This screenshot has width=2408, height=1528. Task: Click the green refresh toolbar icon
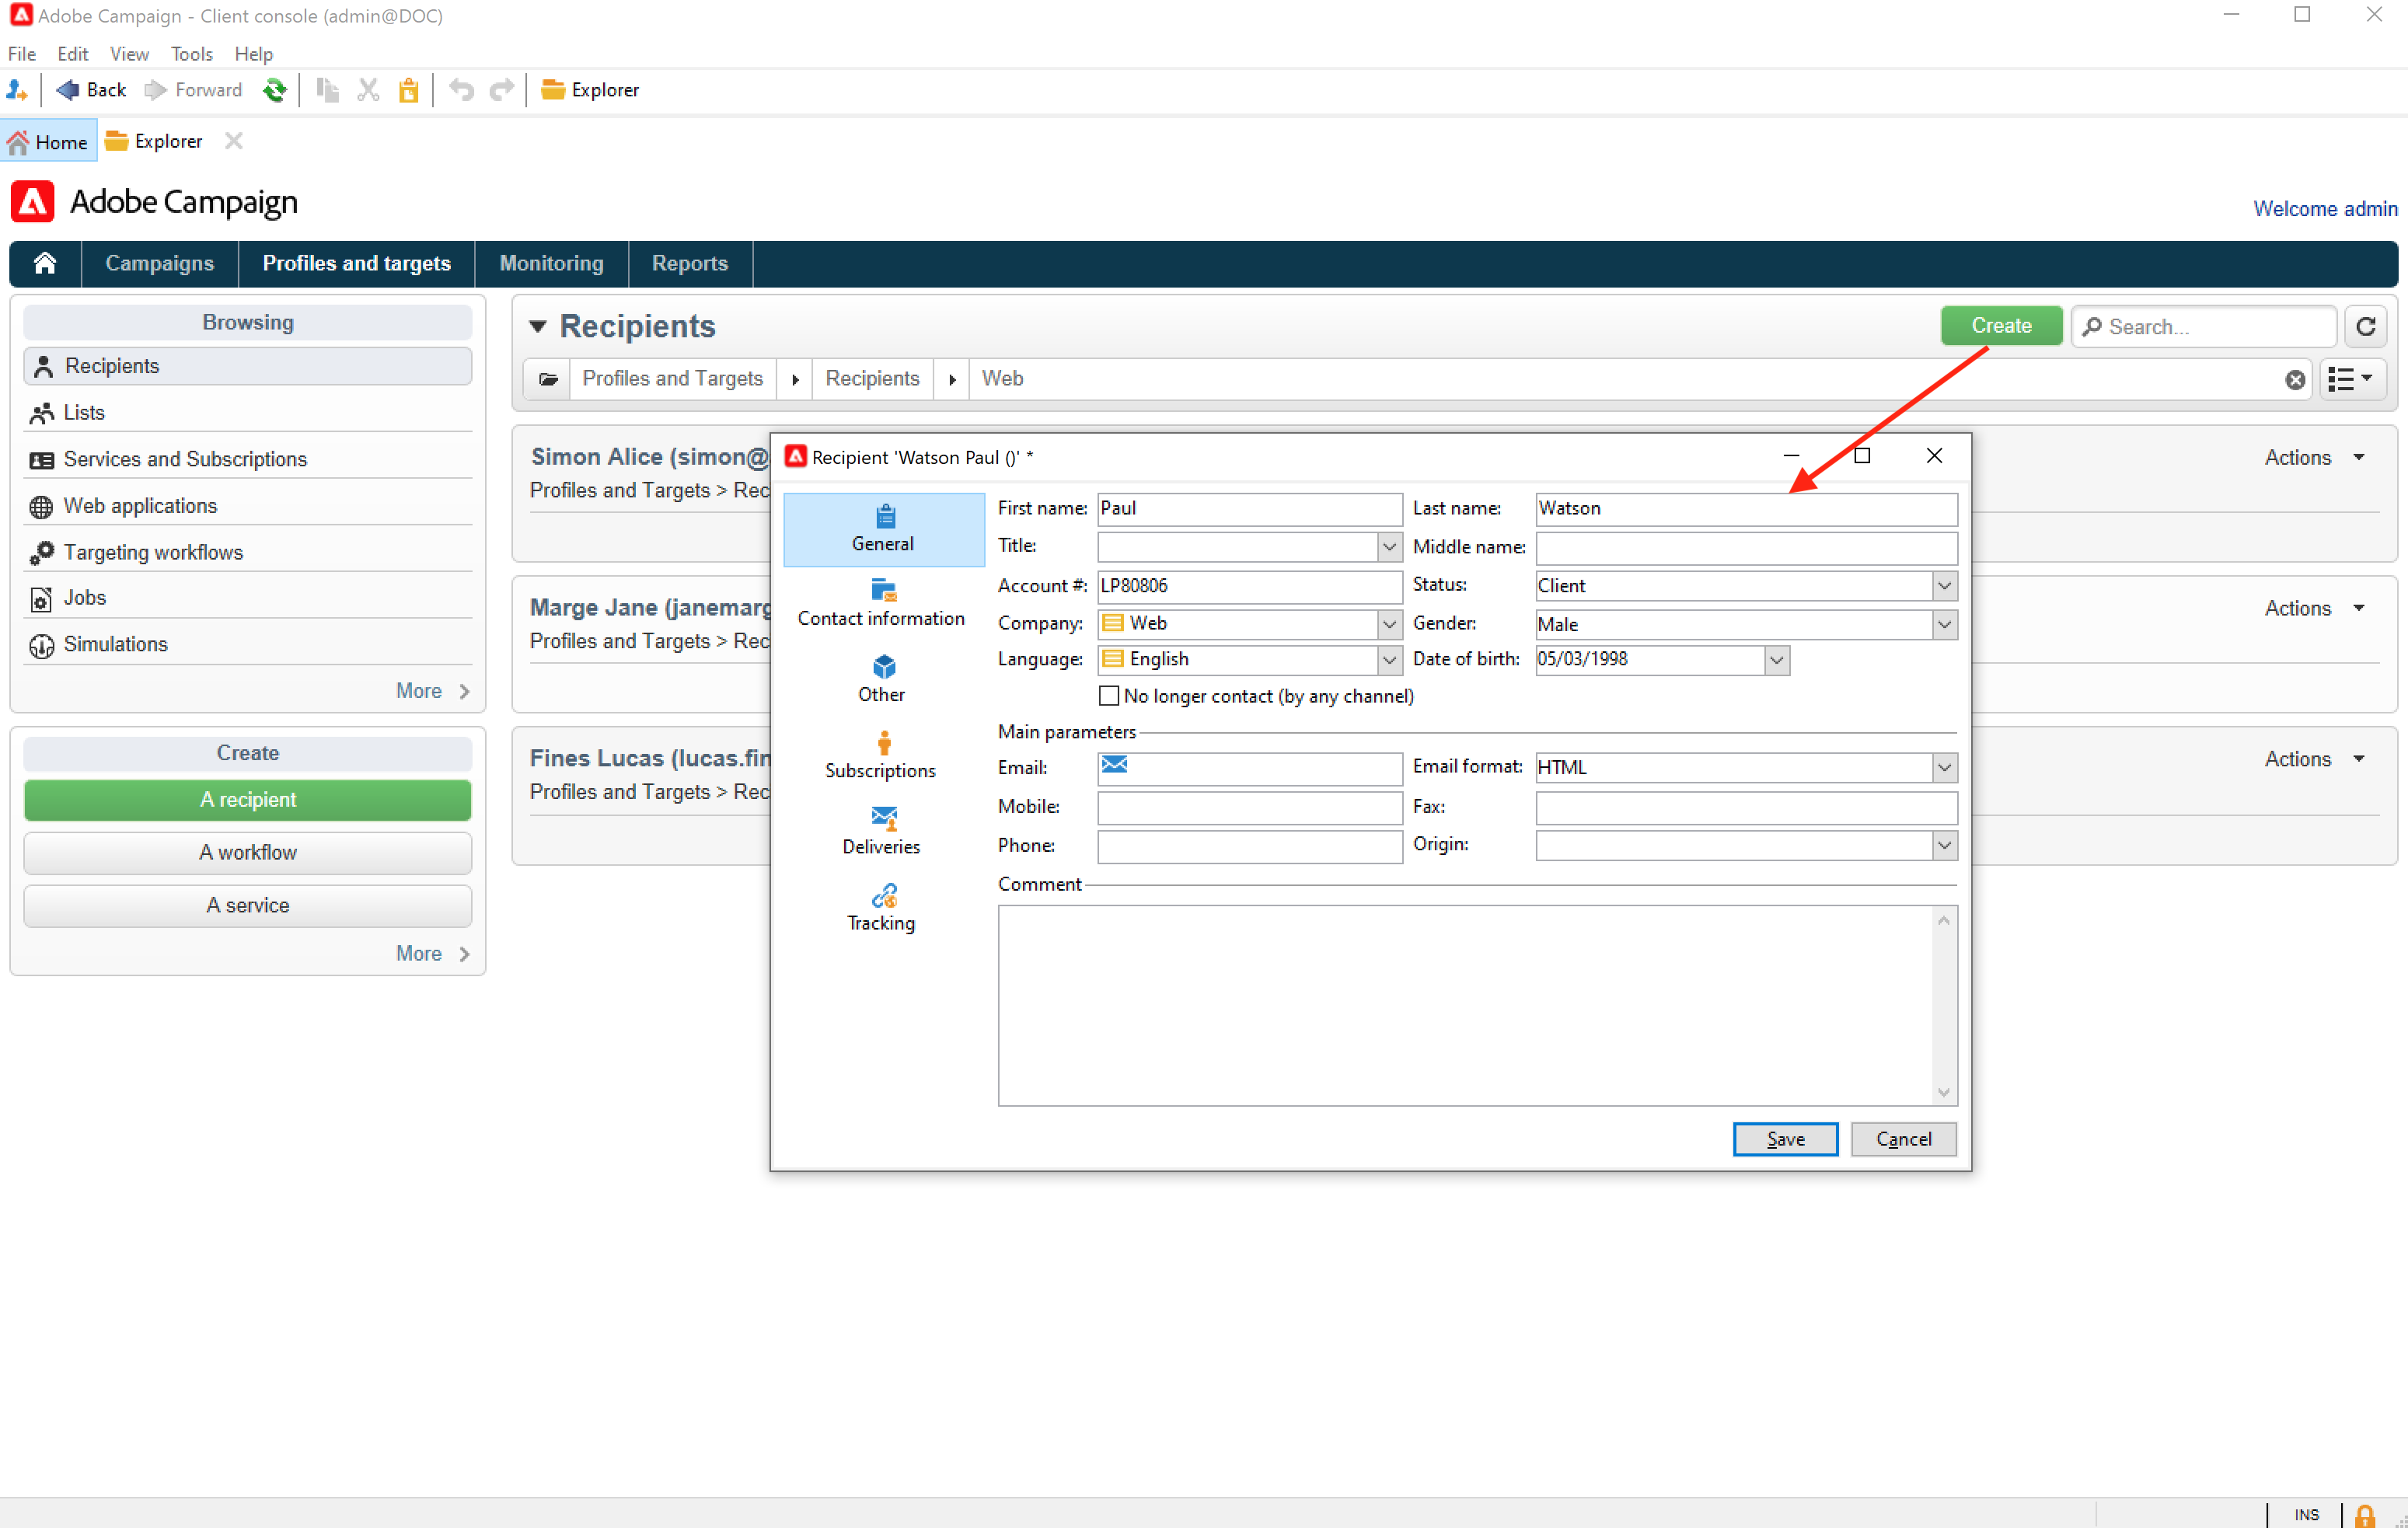click(274, 90)
